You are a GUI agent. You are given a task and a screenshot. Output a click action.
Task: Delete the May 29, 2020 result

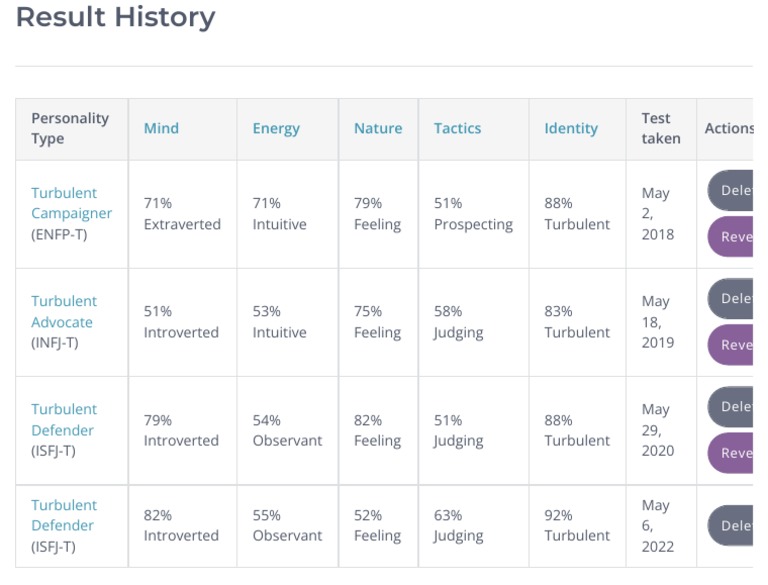733,407
